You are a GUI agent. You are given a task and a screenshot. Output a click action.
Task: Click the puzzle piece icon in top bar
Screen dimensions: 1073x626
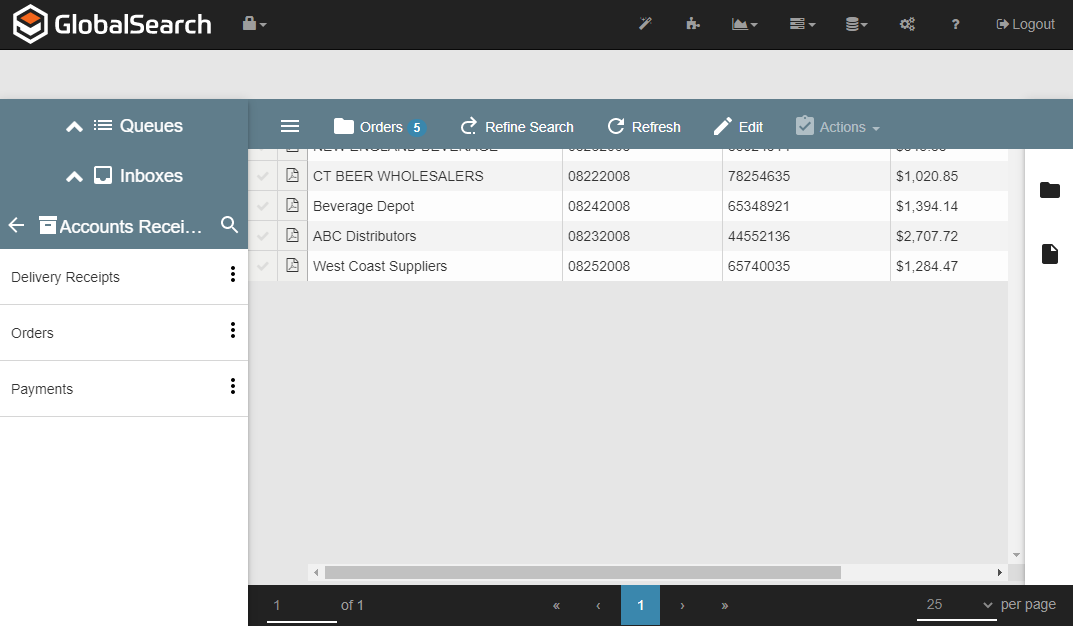pyautogui.click(x=692, y=24)
